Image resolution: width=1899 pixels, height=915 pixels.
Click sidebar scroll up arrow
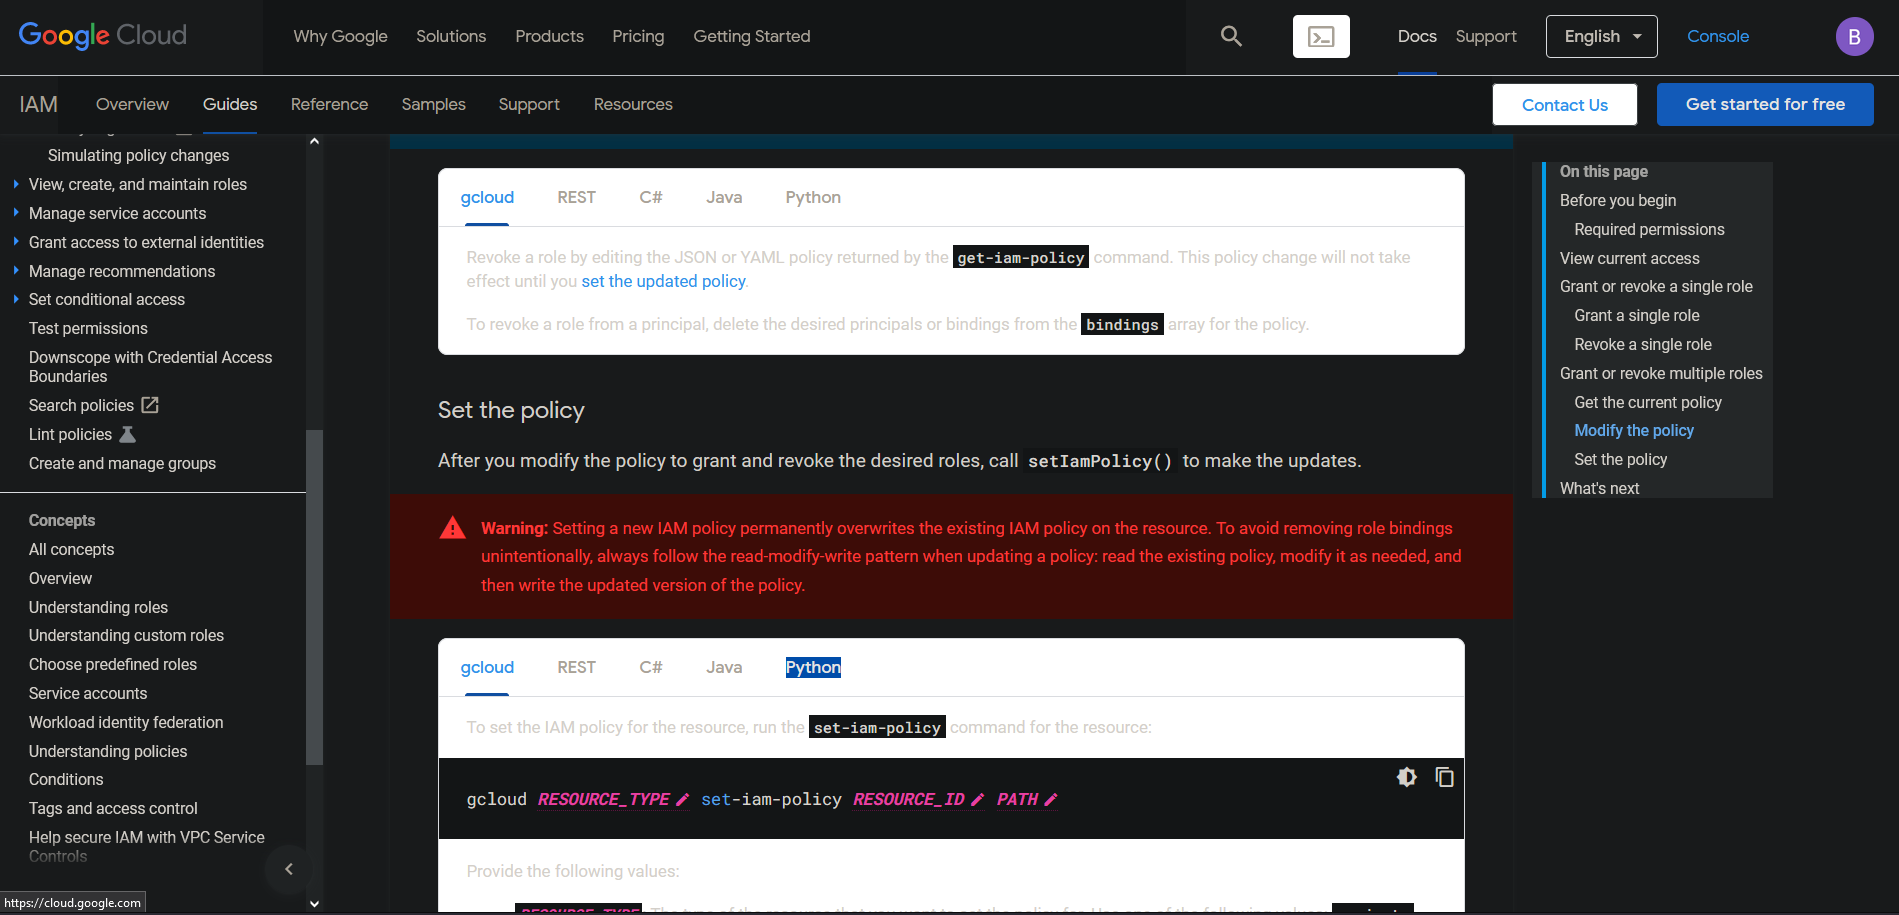[314, 142]
